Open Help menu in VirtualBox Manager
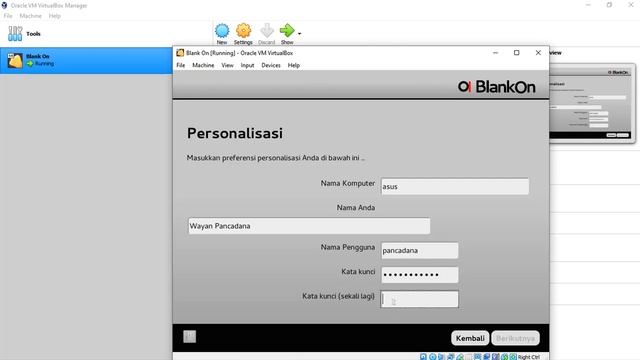This screenshot has height=360, width=640. [x=54, y=16]
